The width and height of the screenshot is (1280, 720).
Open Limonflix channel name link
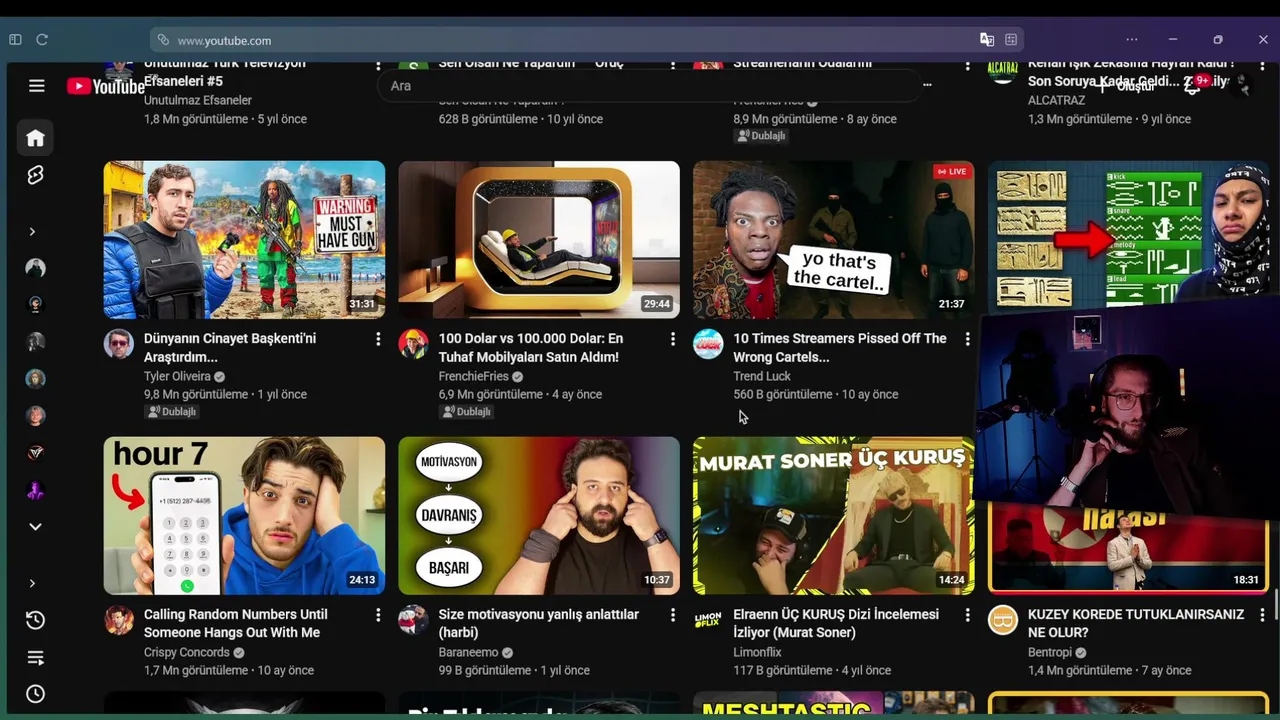point(757,652)
